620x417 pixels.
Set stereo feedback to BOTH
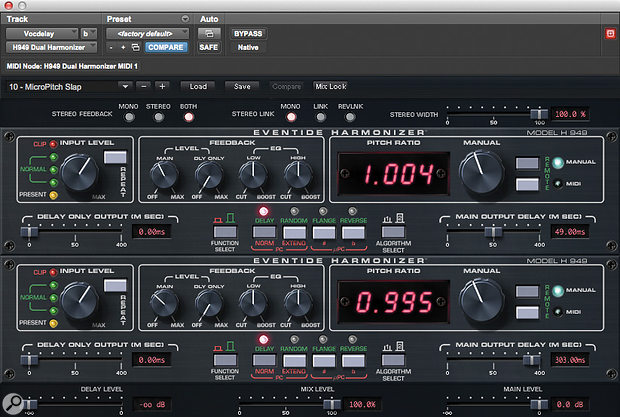click(189, 117)
